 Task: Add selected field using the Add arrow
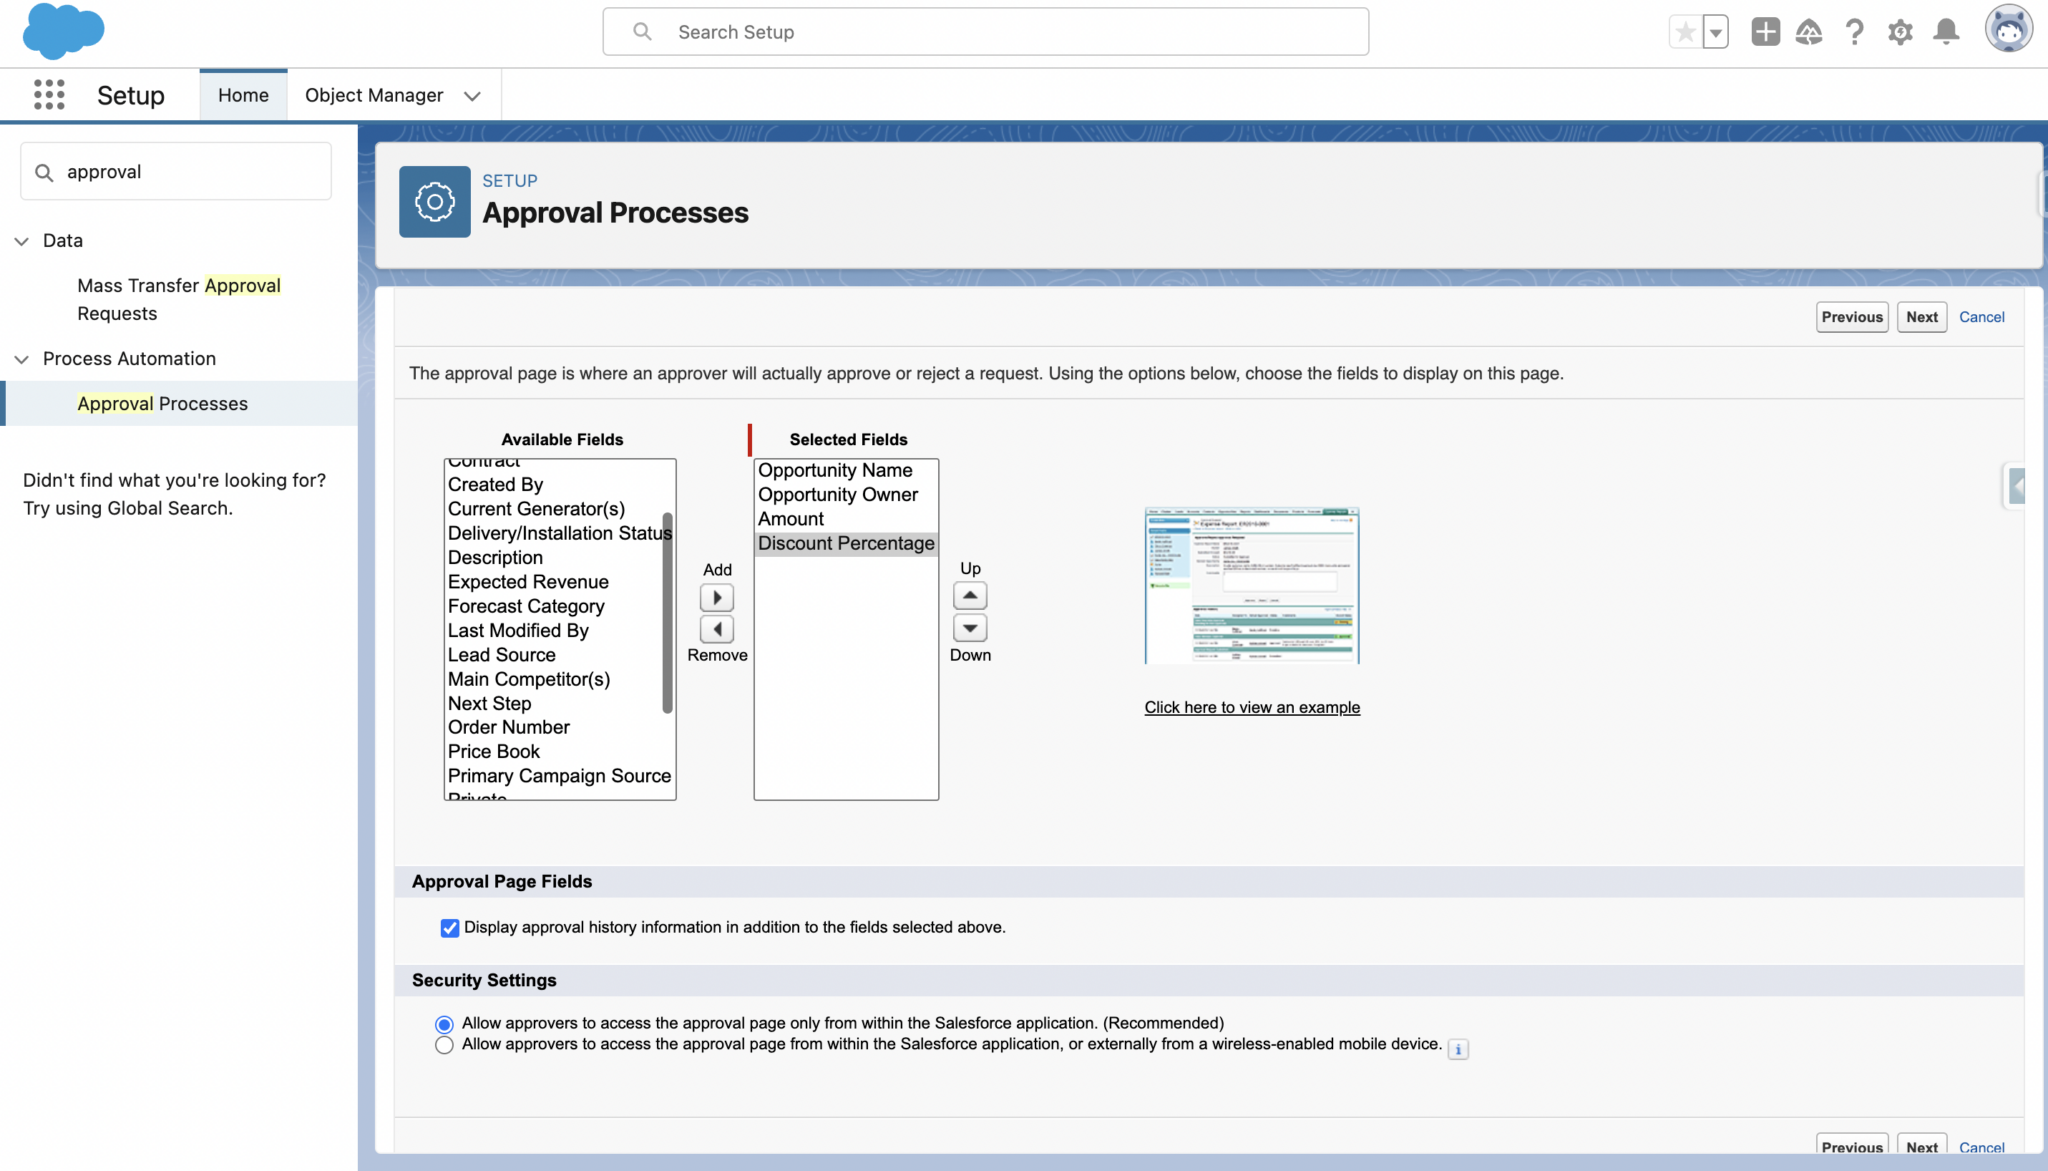pyautogui.click(x=716, y=597)
